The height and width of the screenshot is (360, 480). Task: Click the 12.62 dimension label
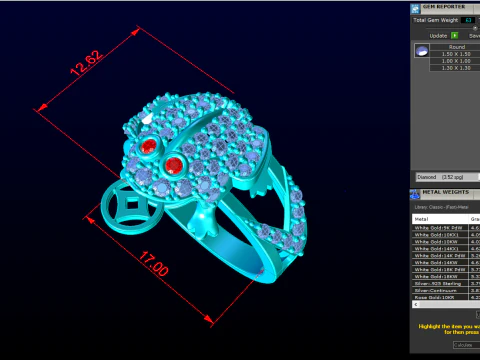coord(86,63)
